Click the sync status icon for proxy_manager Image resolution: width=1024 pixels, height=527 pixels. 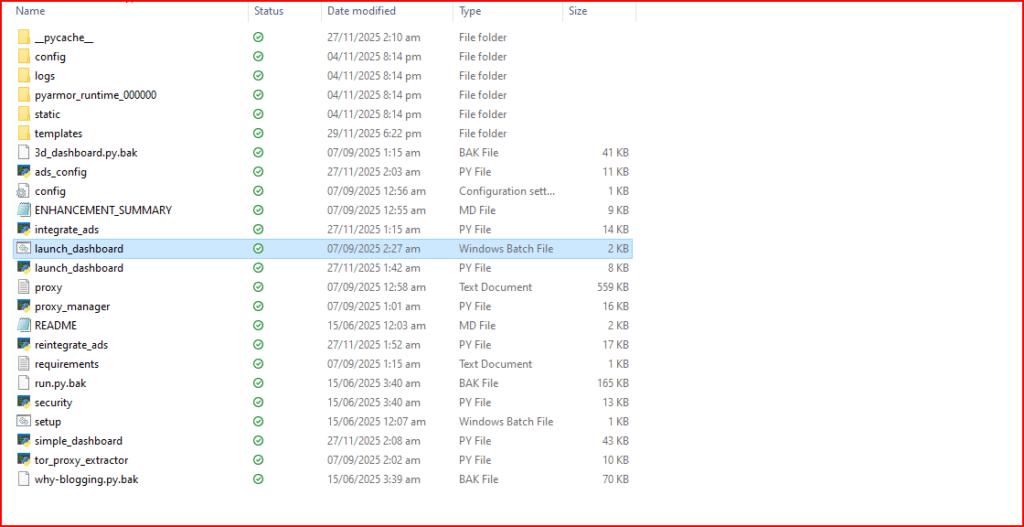(259, 306)
